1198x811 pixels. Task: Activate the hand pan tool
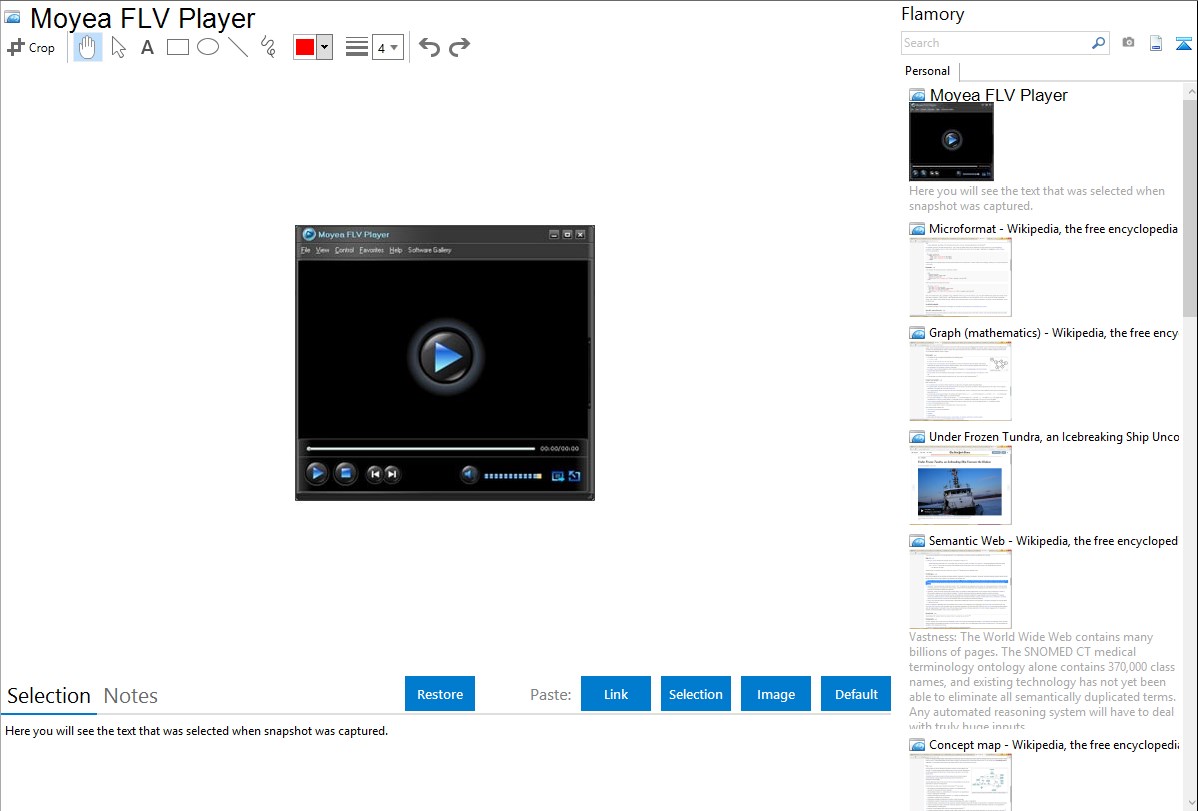[x=88, y=47]
